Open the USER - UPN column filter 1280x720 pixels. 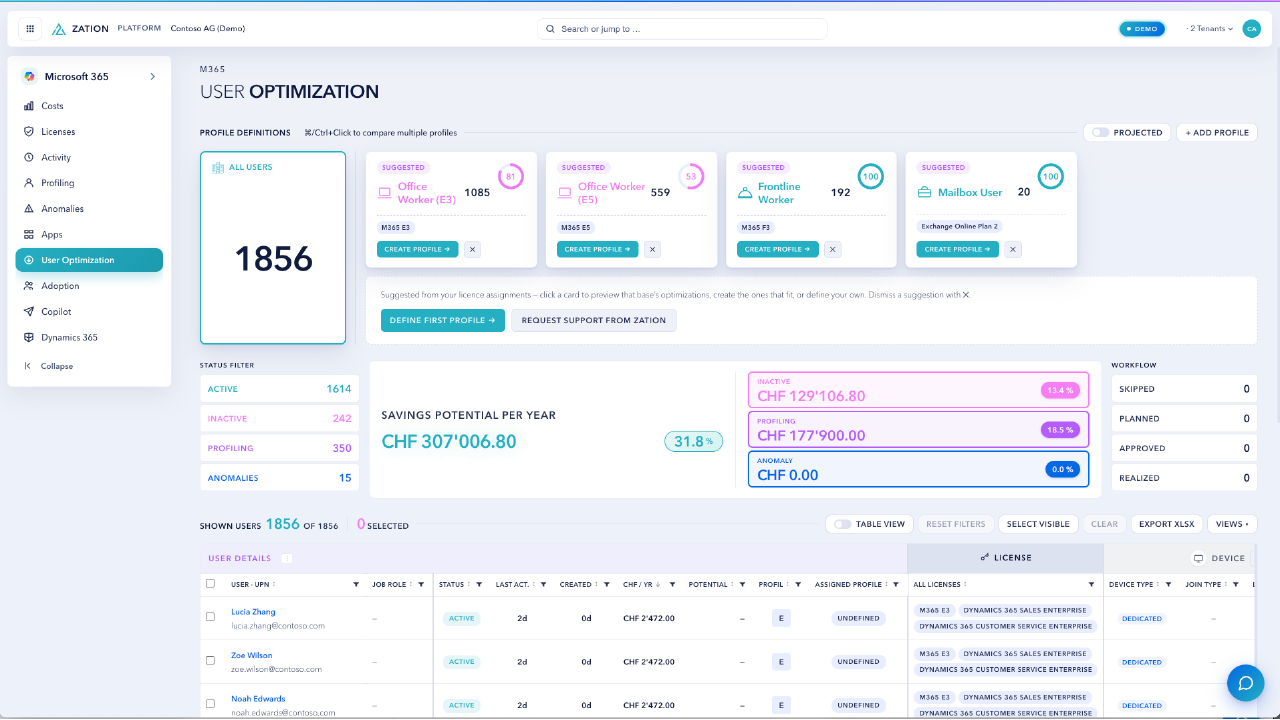tap(356, 585)
